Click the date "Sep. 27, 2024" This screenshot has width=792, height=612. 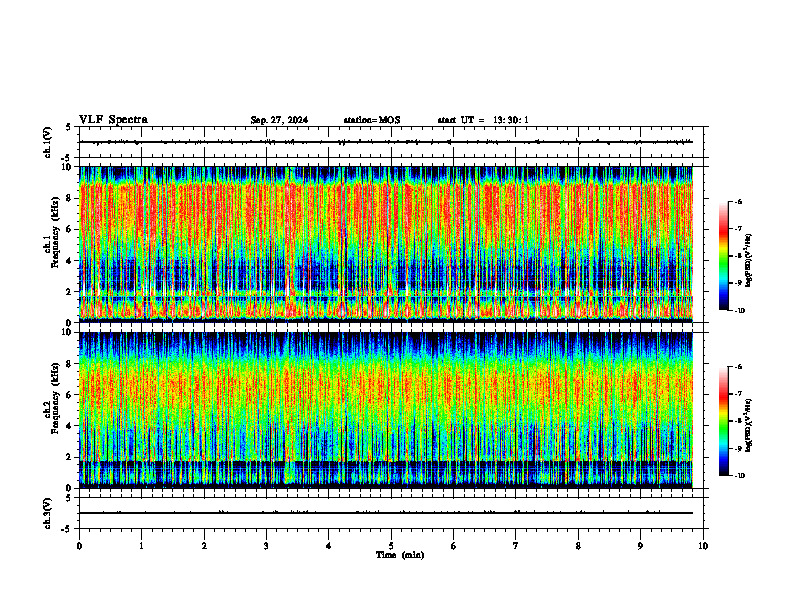point(279,120)
